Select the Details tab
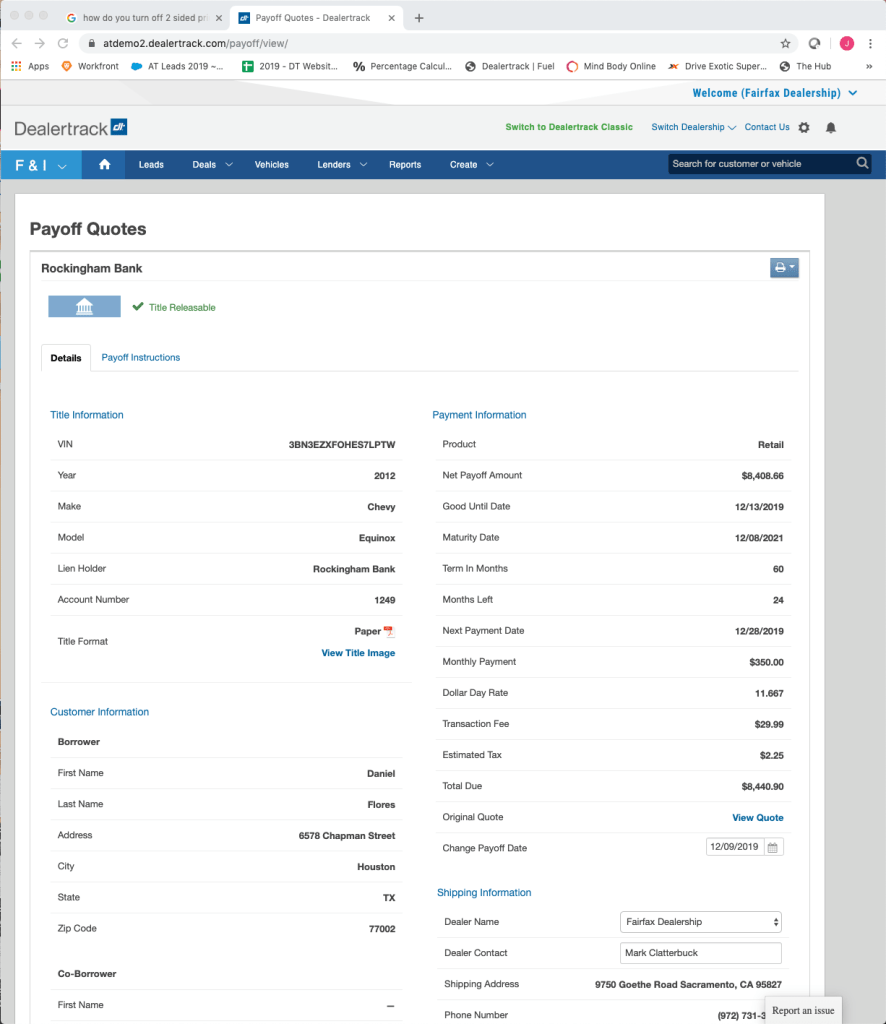This screenshot has width=886, height=1024. pos(66,358)
